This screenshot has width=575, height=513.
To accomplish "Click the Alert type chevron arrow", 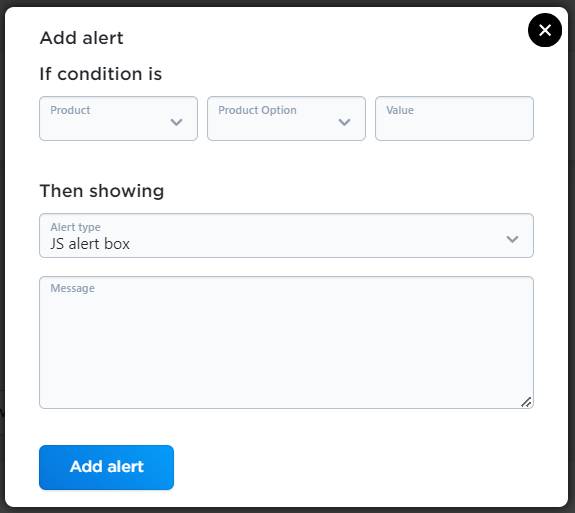I will 512,239.
